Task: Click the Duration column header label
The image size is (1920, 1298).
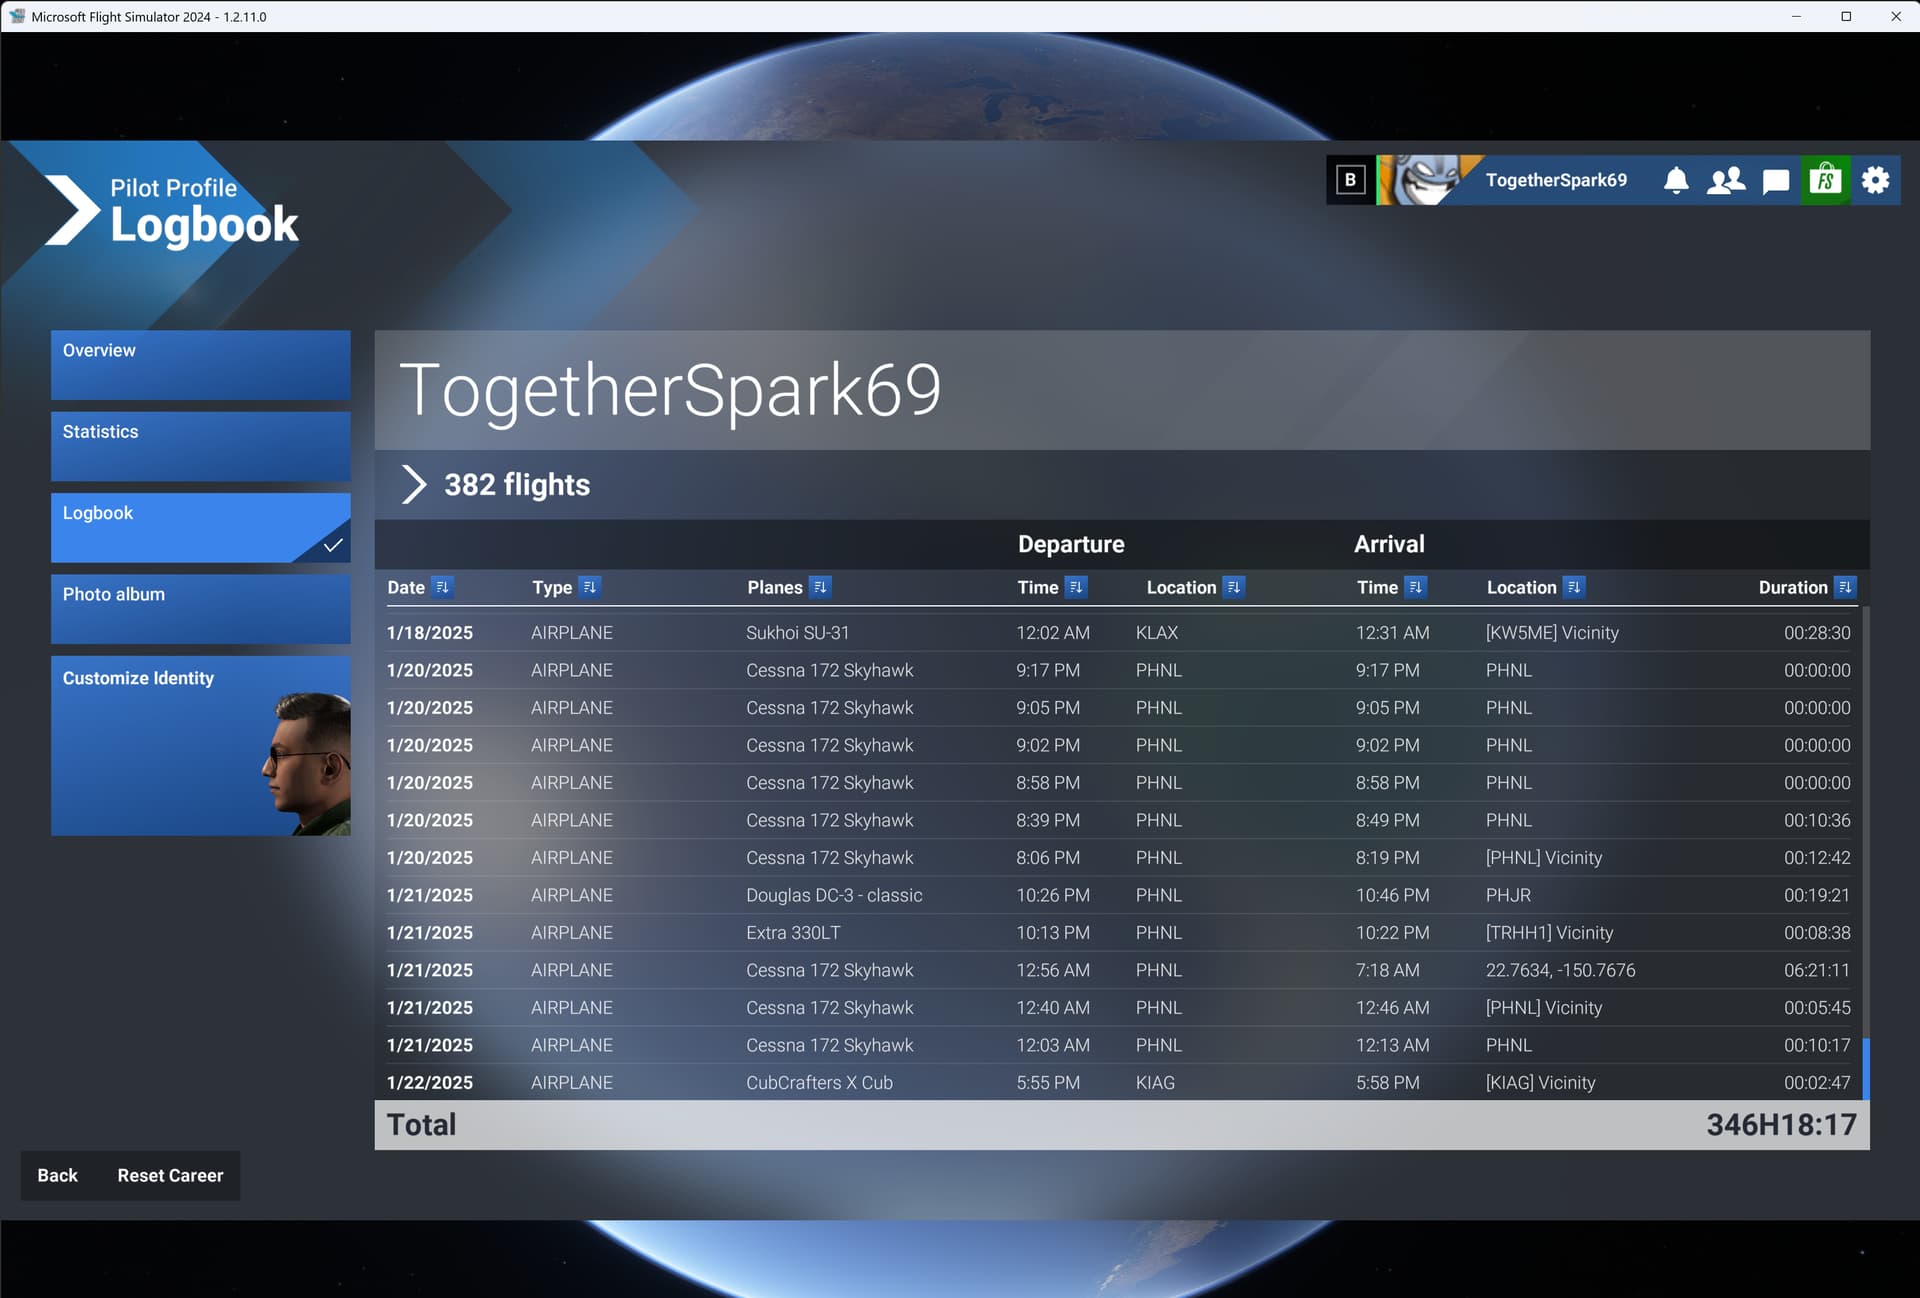Action: [1793, 587]
